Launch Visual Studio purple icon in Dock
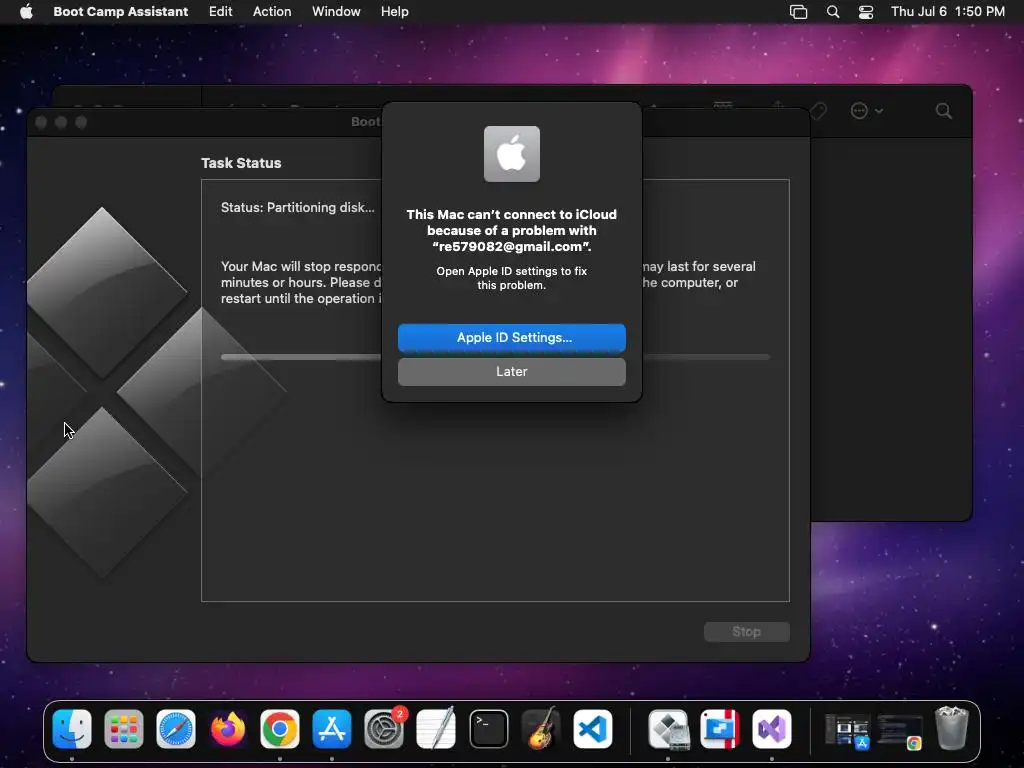 [772, 729]
